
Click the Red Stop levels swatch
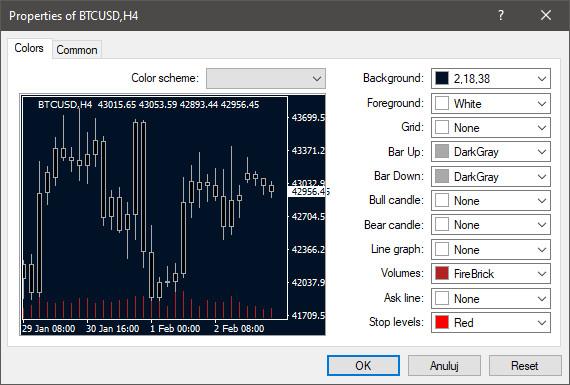pyautogui.click(x=442, y=322)
